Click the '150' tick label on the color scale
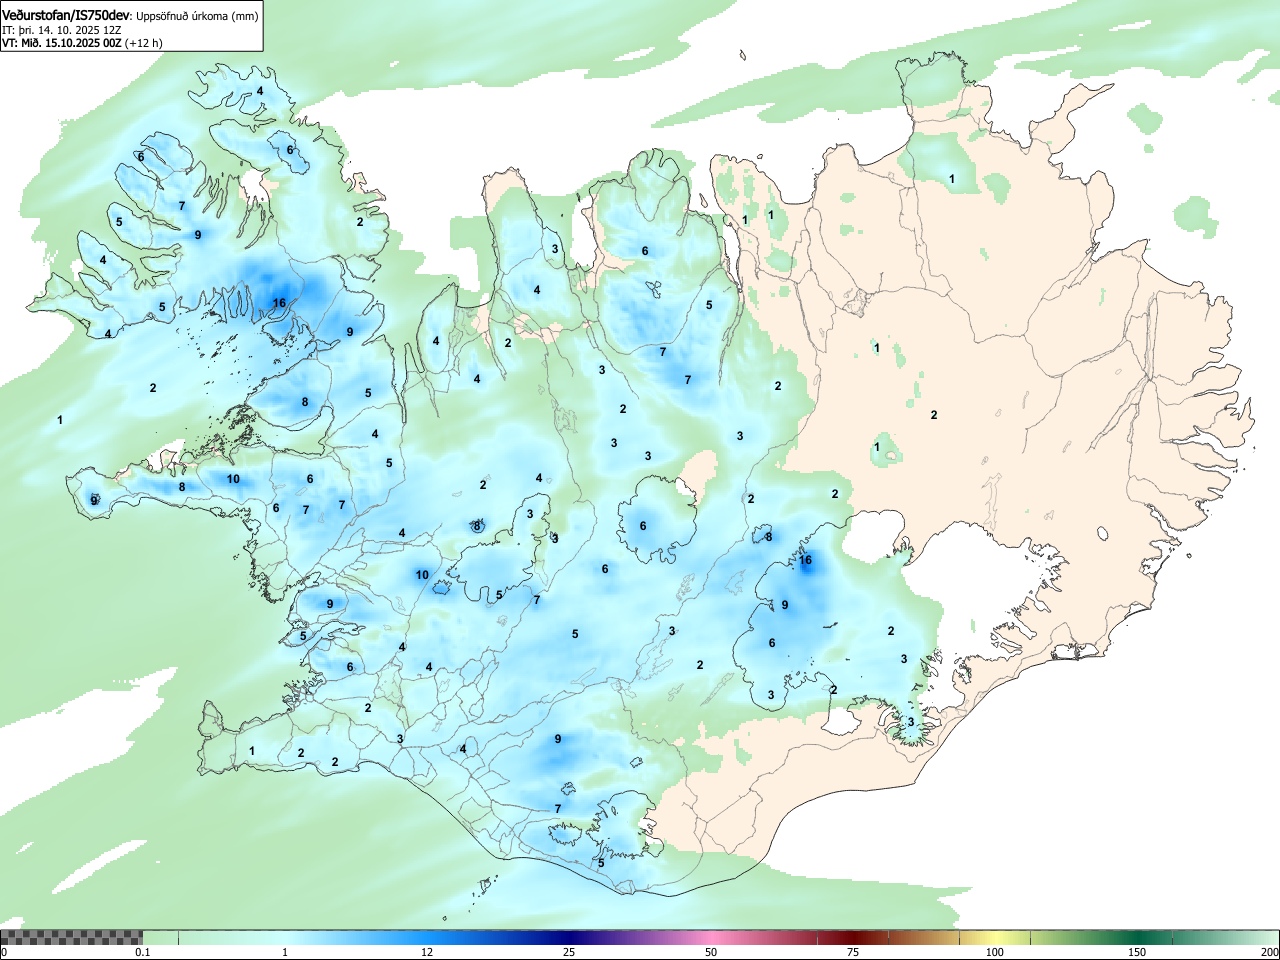This screenshot has height=960, width=1280. [x=1137, y=952]
